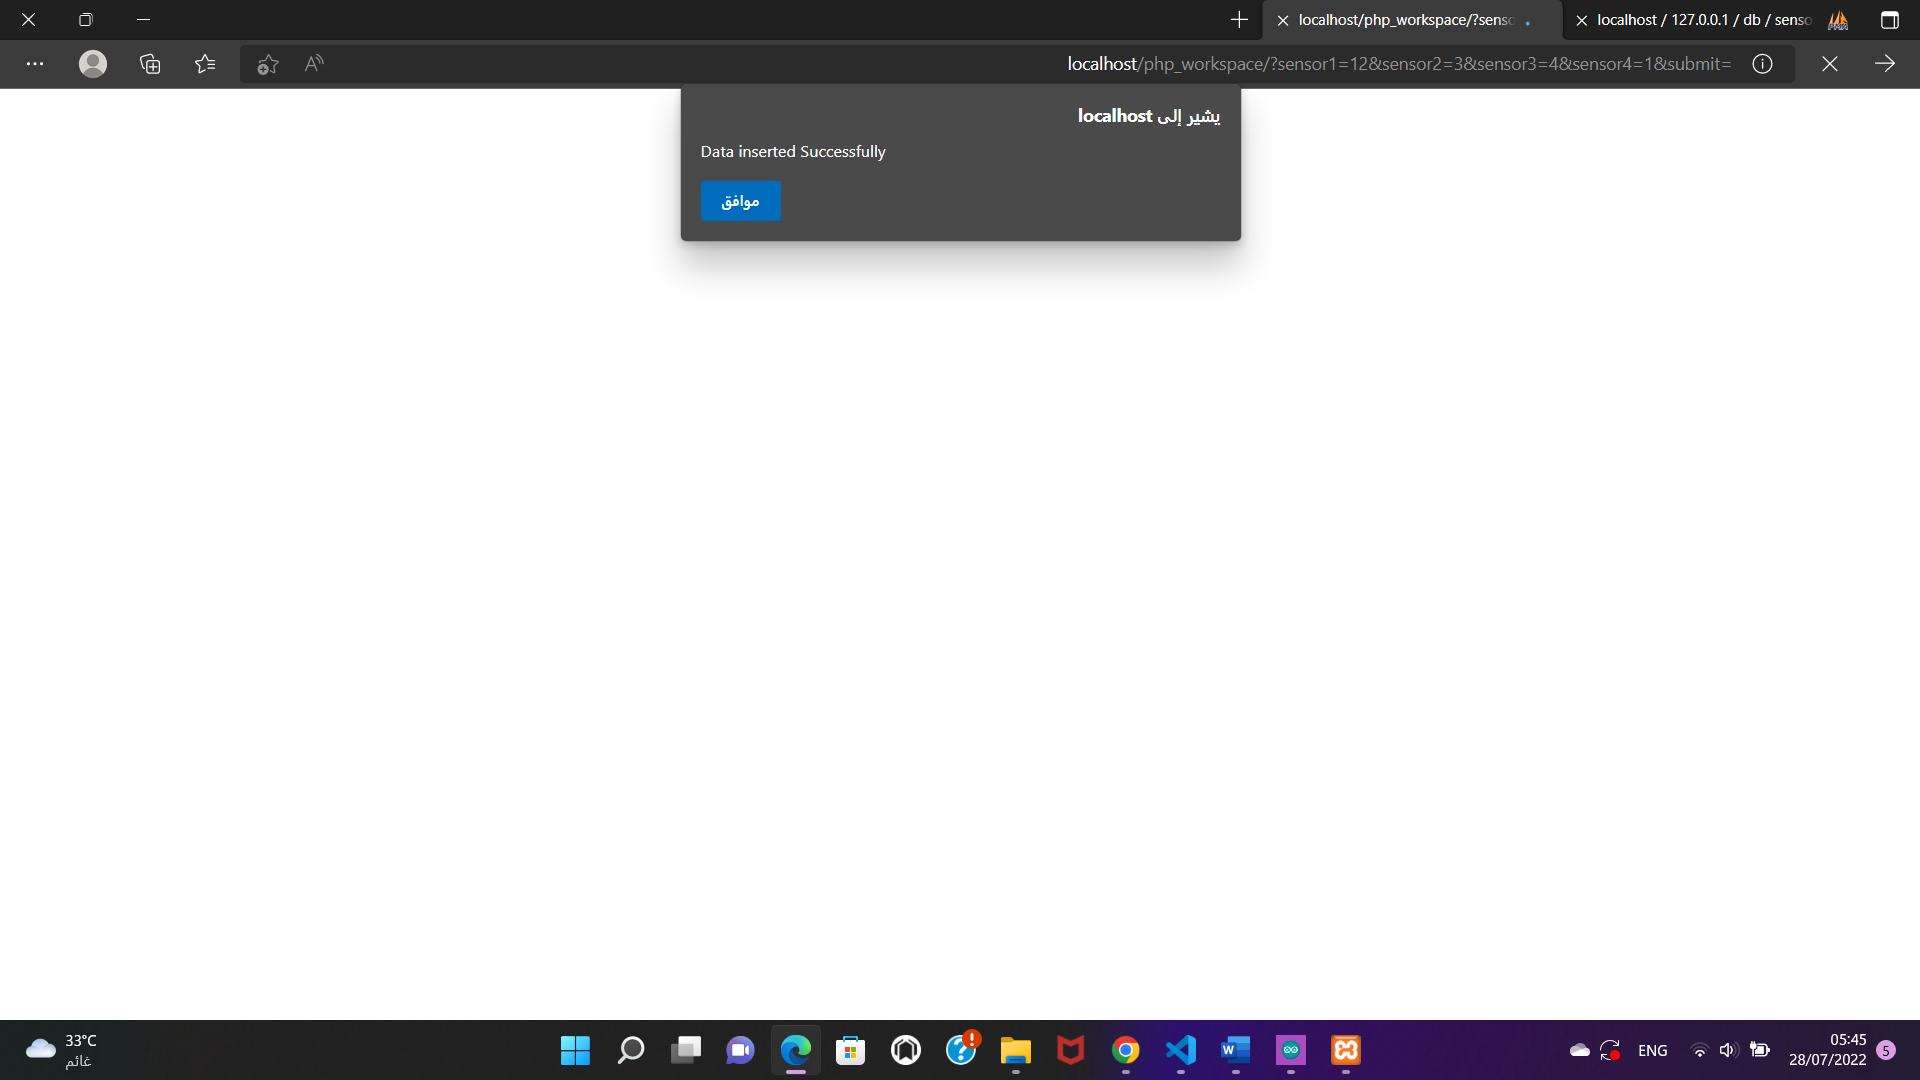Viewport: 1920px width, 1080px height.
Task: Open Windows Search from taskbar
Action: pyautogui.click(x=631, y=1050)
